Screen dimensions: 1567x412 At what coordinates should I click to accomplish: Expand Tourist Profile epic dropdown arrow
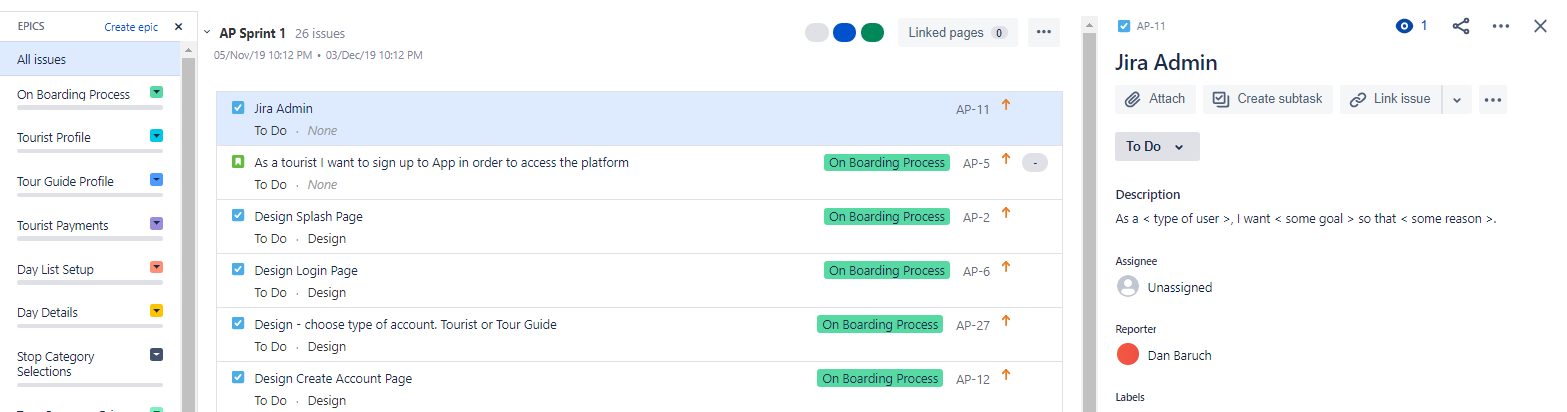(156, 135)
